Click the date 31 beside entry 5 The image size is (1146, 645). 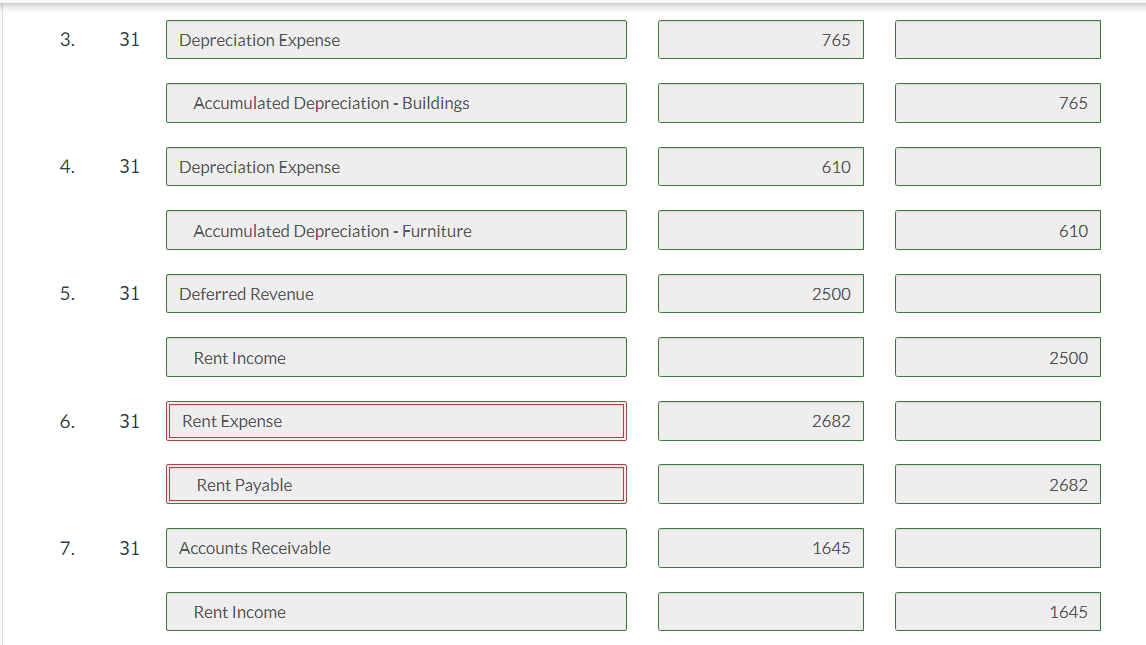[x=129, y=294]
